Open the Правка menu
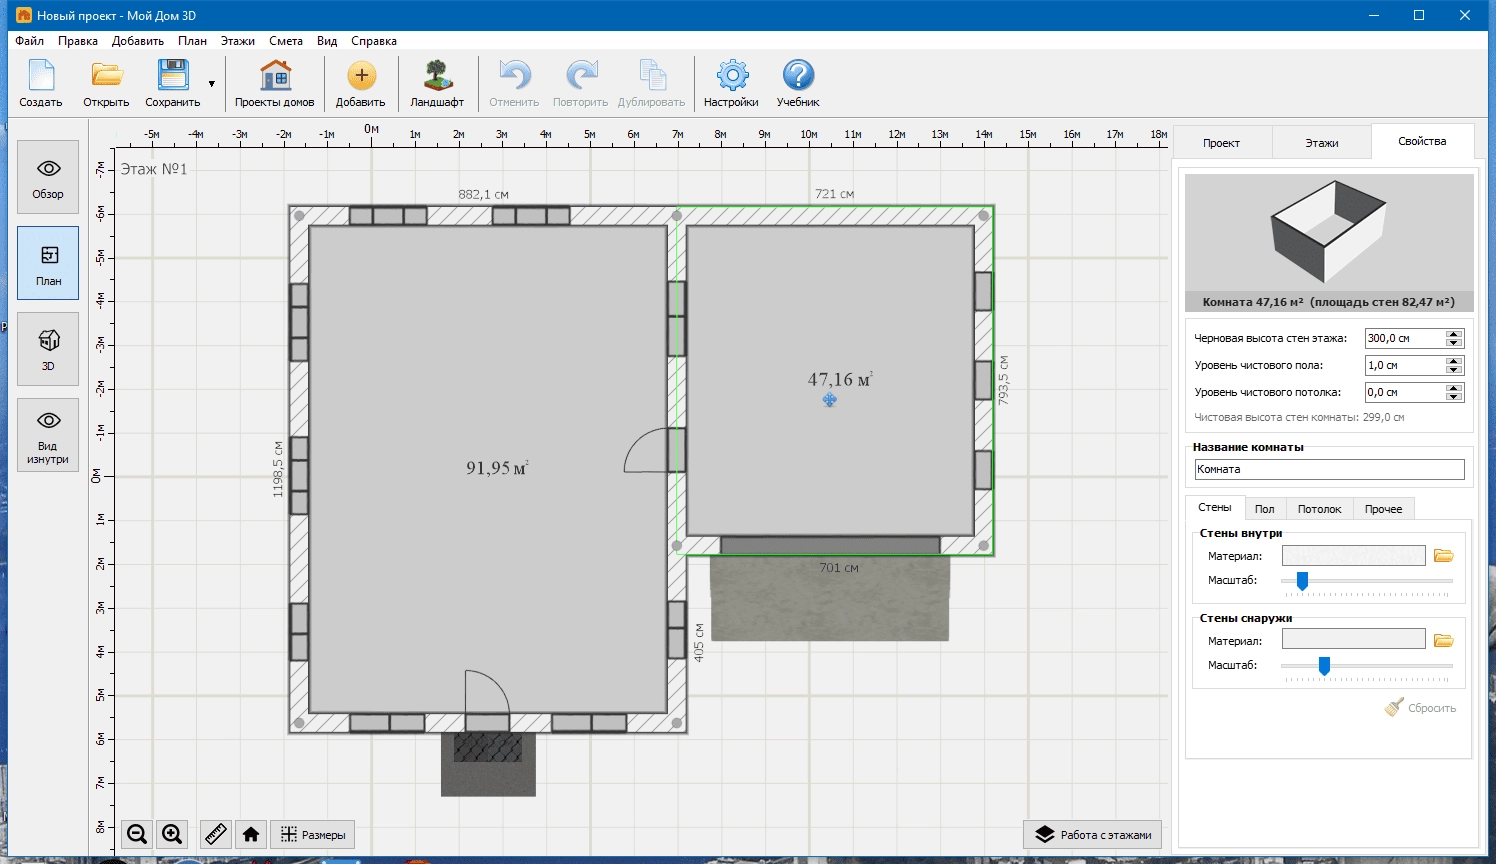 pyautogui.click(x=78, y=41)
